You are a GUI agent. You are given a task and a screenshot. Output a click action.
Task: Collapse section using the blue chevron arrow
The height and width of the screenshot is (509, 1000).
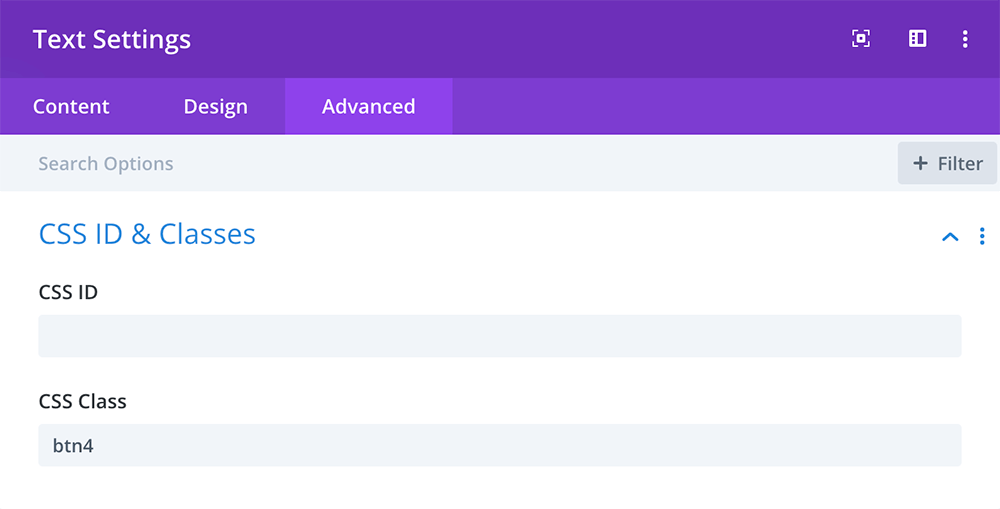950,237
